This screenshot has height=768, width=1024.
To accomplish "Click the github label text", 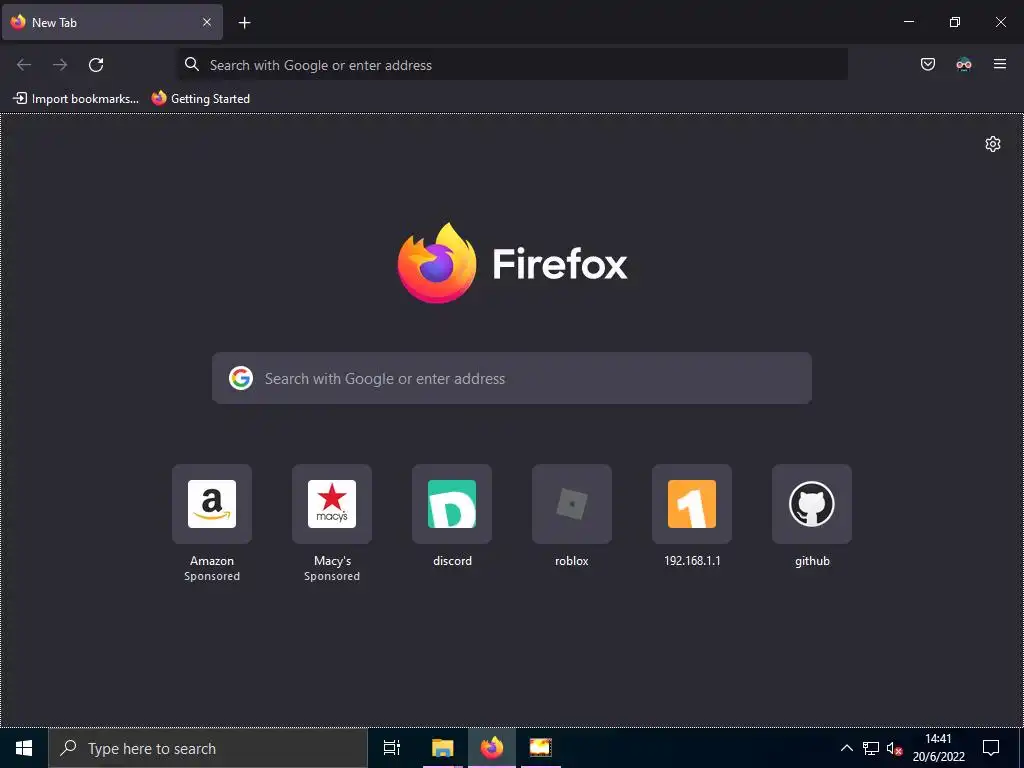I will click(812, 561).
